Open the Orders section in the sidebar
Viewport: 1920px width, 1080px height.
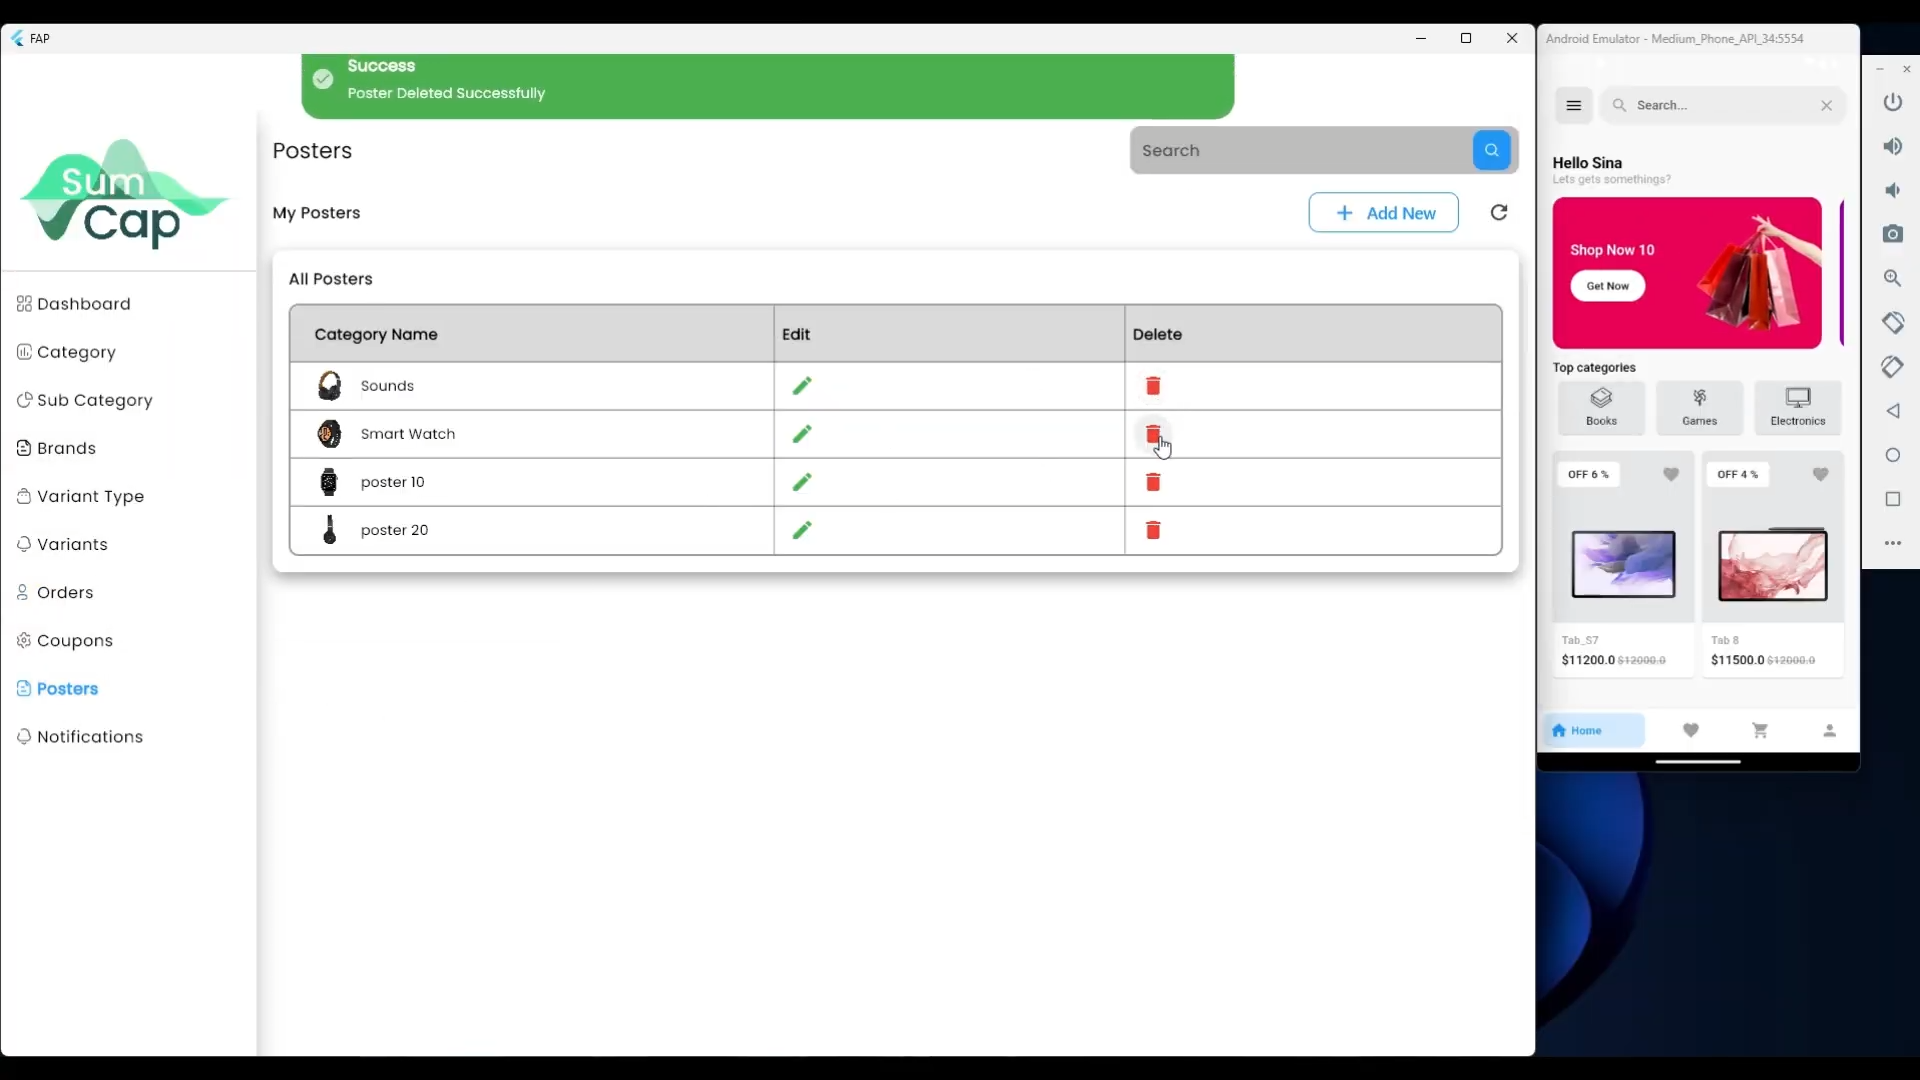coord(65,592)
